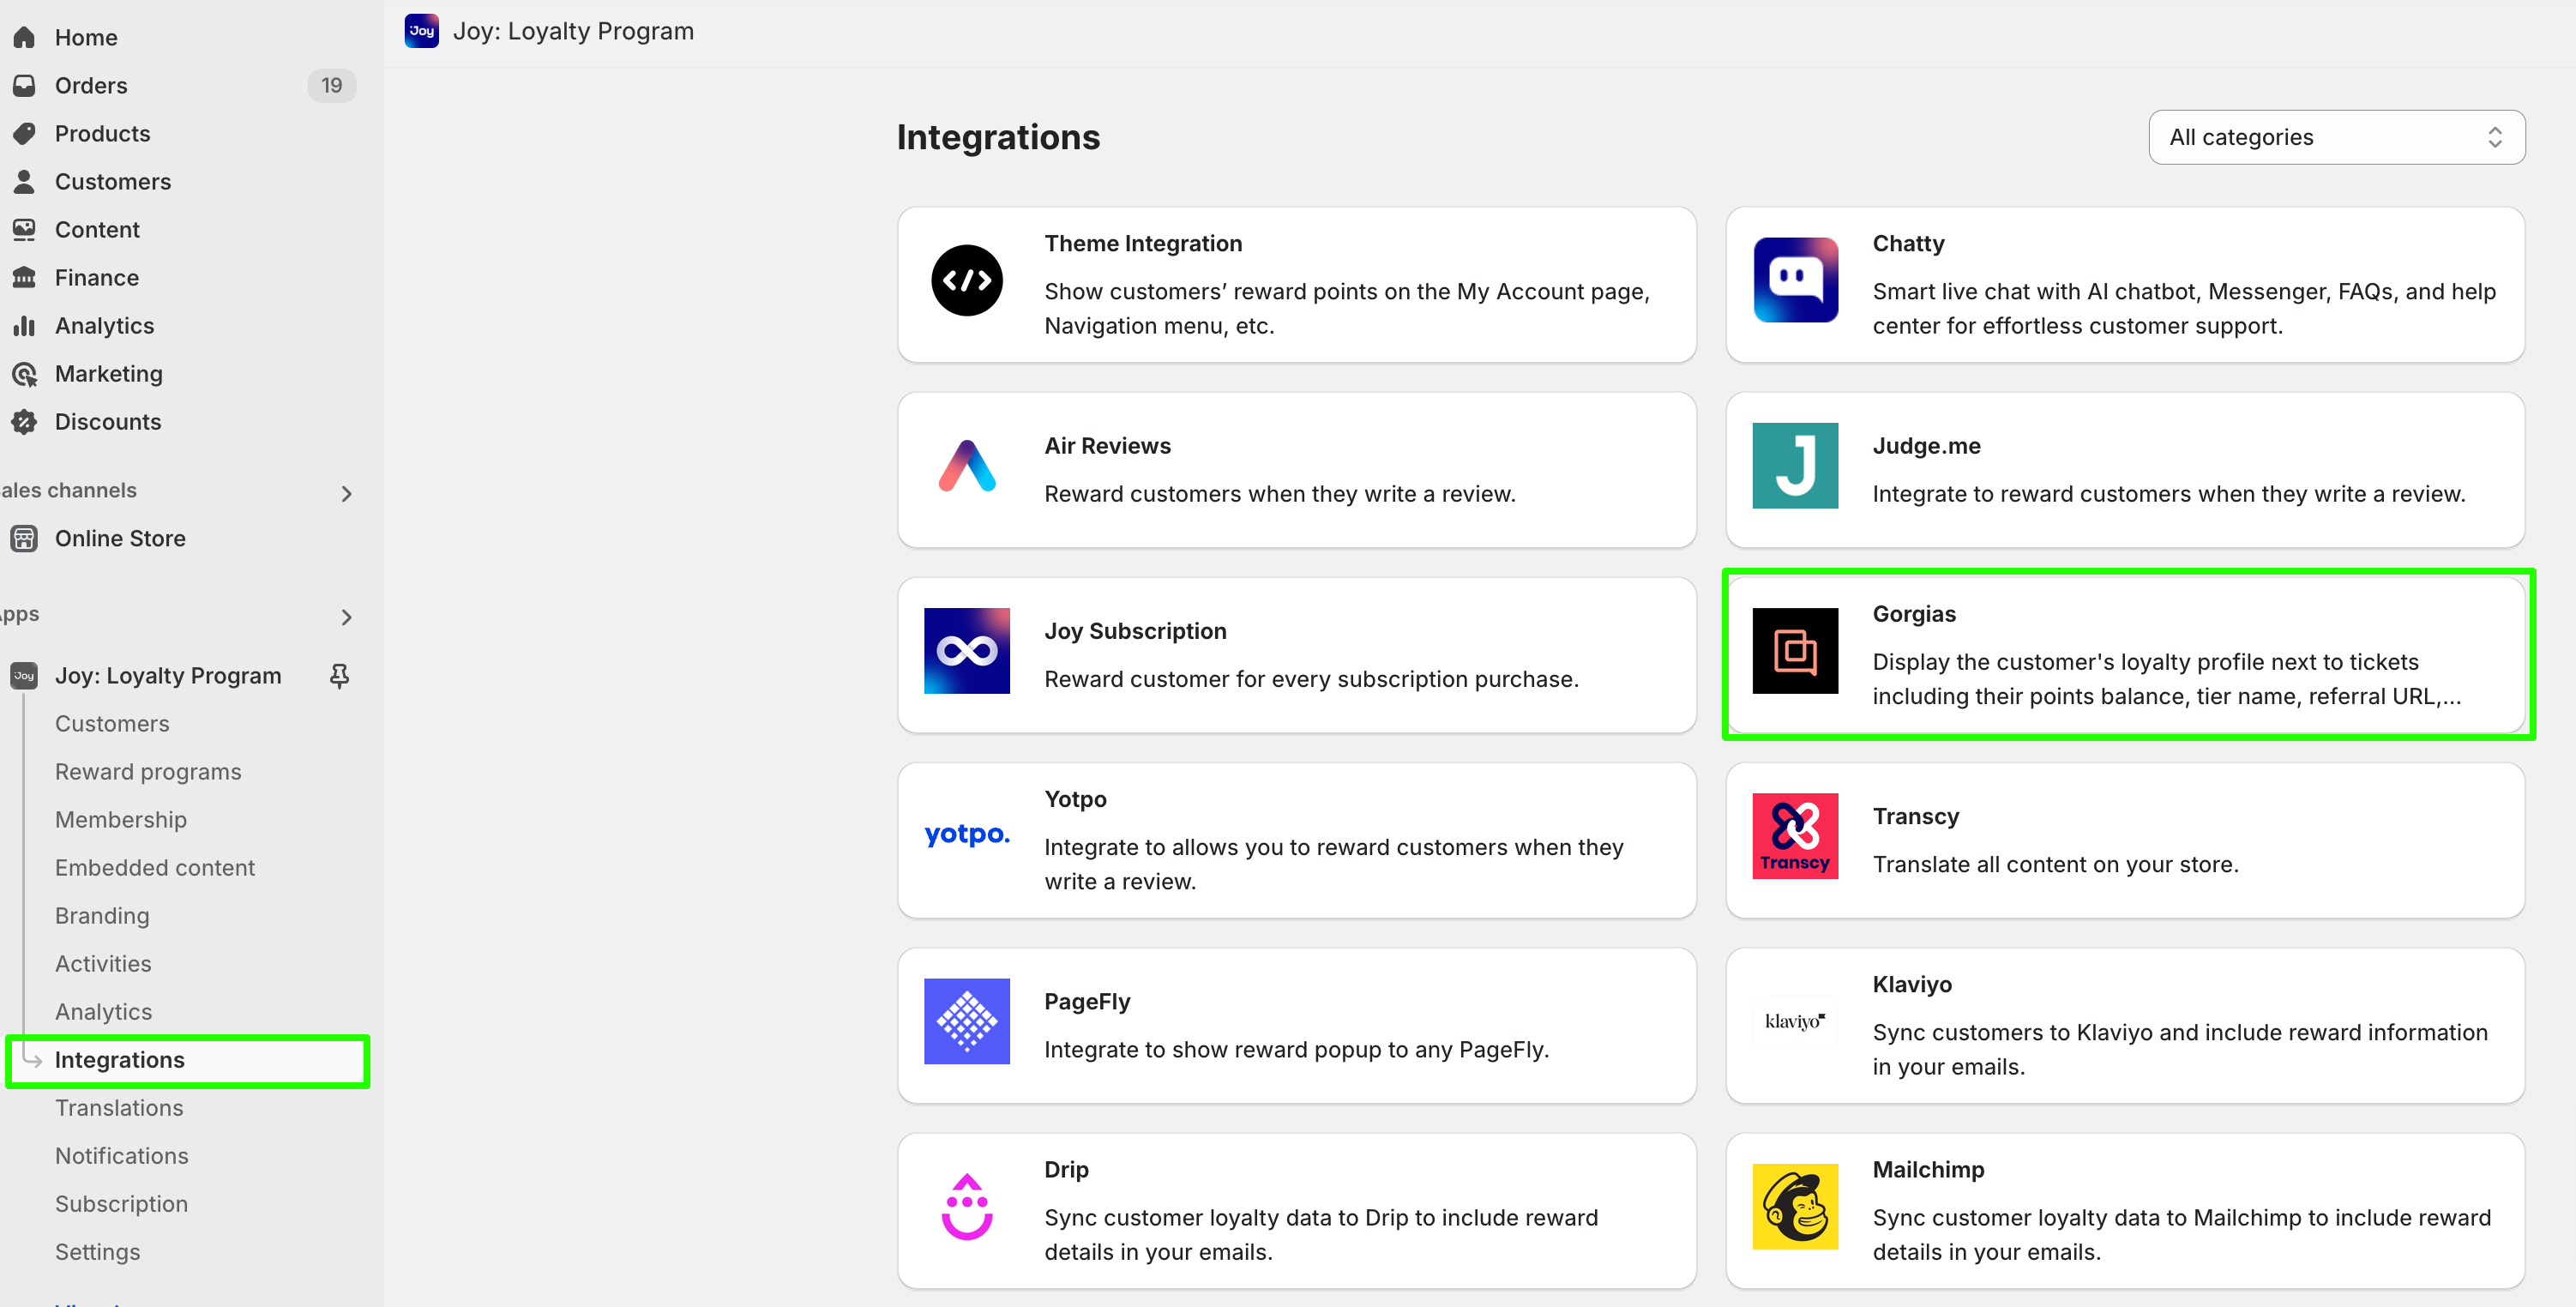Click the yotpo logo
The height and width of the screenshot is (1307, 2576).
[x=966, y=834]
